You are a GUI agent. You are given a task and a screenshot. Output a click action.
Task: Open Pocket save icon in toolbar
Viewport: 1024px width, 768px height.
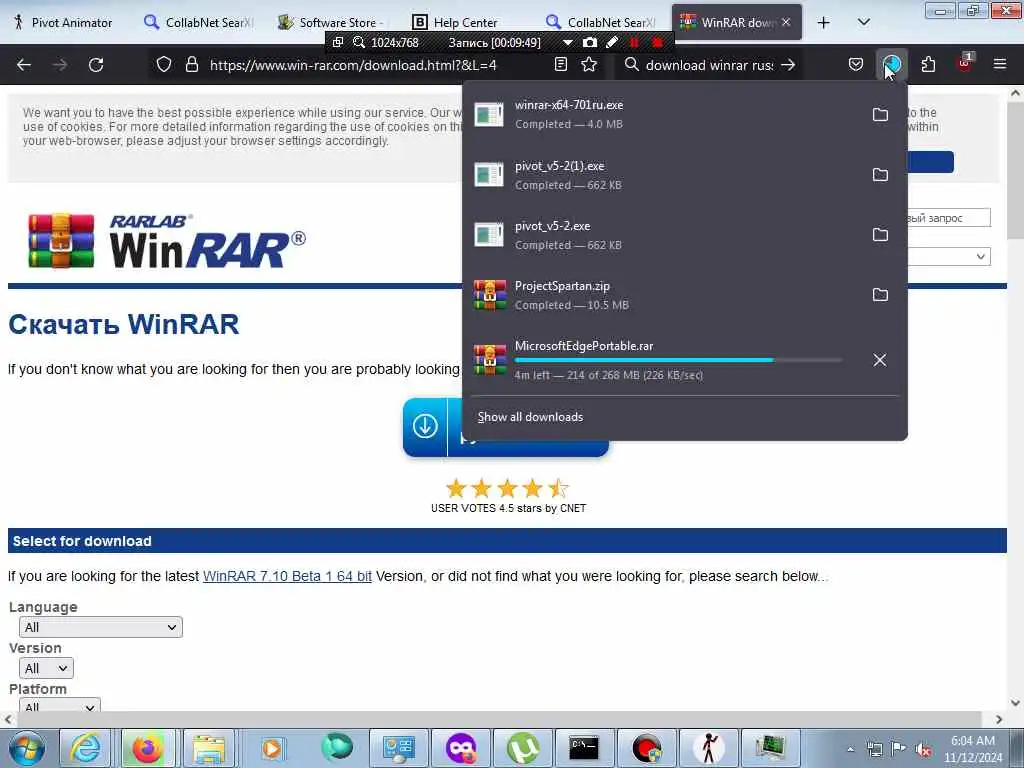856,65
